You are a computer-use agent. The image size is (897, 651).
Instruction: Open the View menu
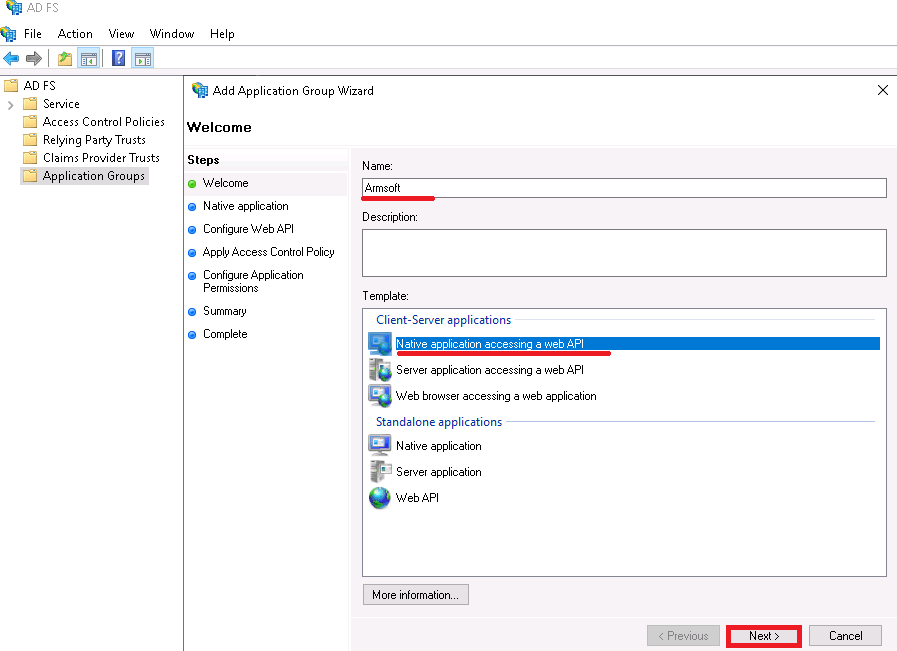(121, 34)
